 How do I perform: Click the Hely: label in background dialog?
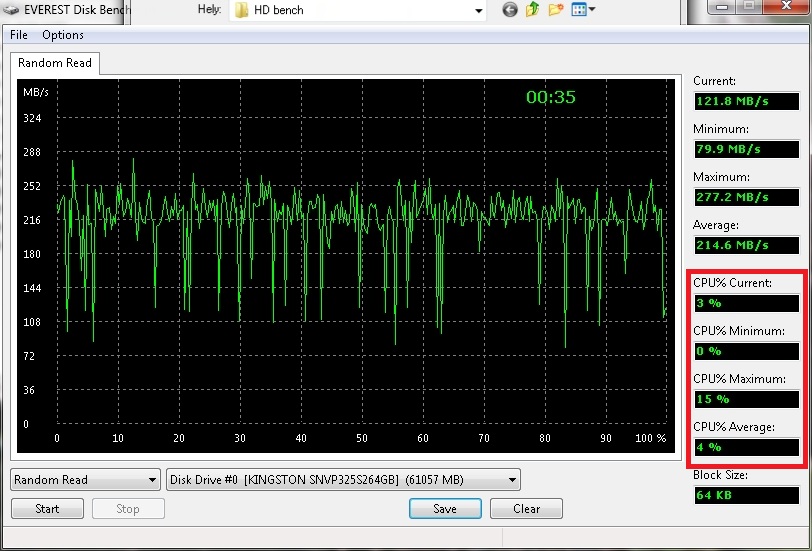coord(209,9)
